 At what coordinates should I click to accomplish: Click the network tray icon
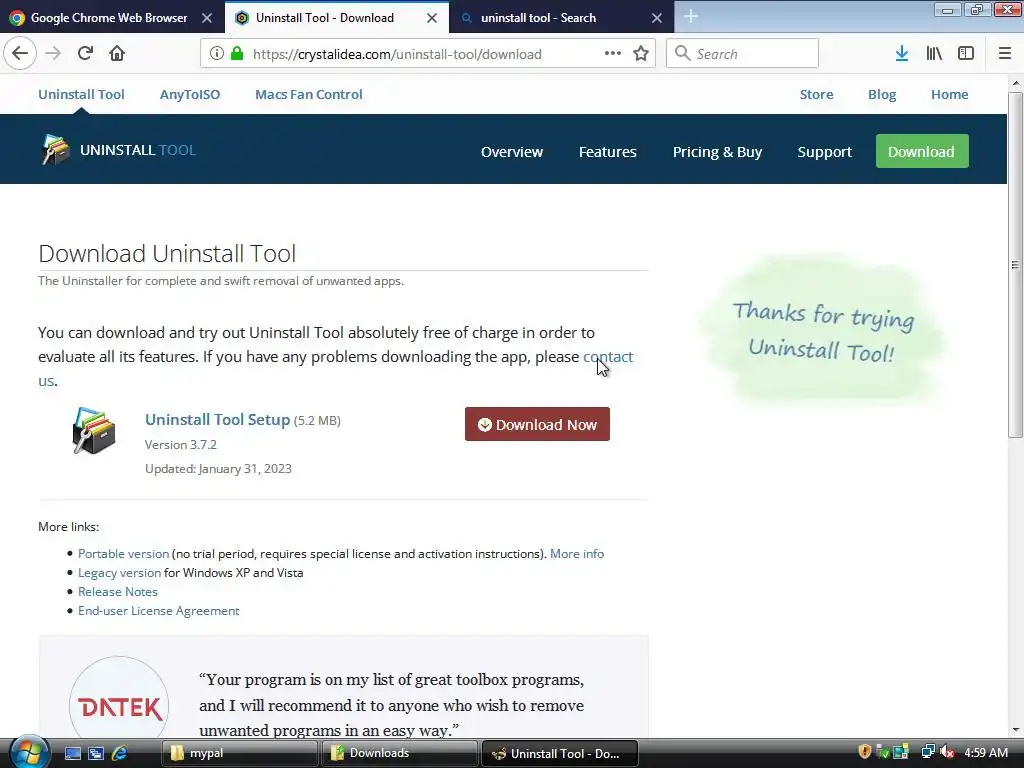click(928, 752)
